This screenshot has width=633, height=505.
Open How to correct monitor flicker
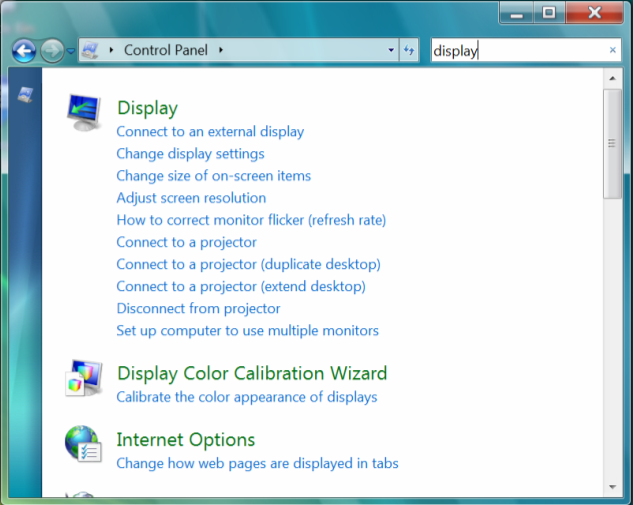251,220
